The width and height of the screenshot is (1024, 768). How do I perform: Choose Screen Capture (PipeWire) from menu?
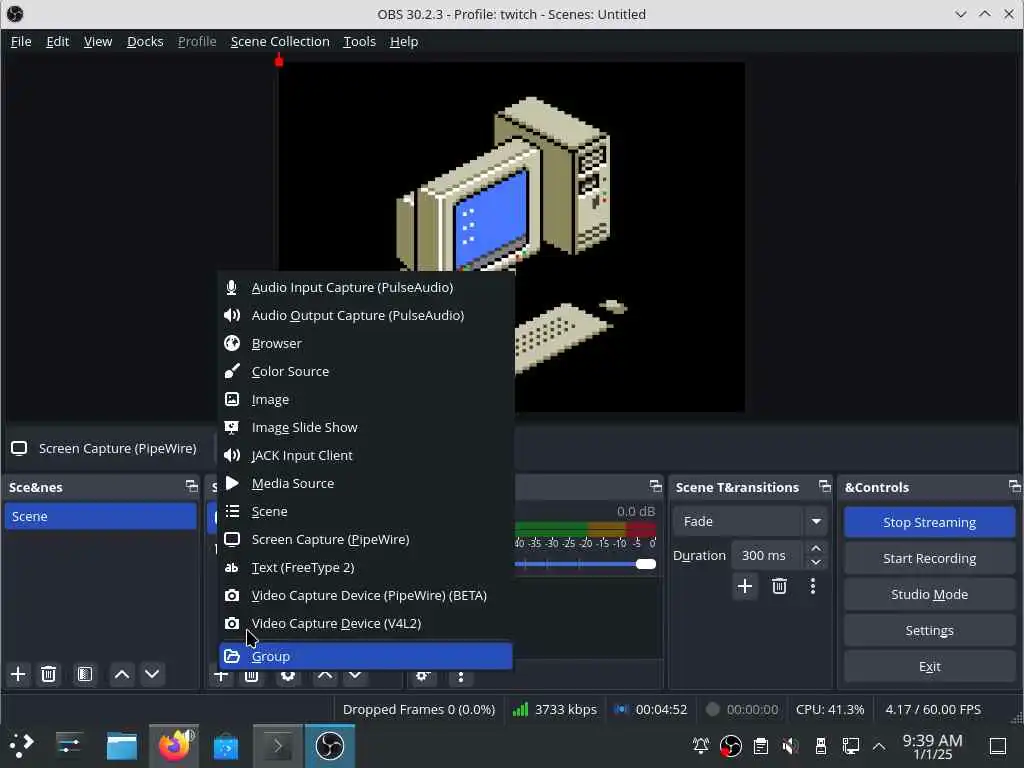366,540
